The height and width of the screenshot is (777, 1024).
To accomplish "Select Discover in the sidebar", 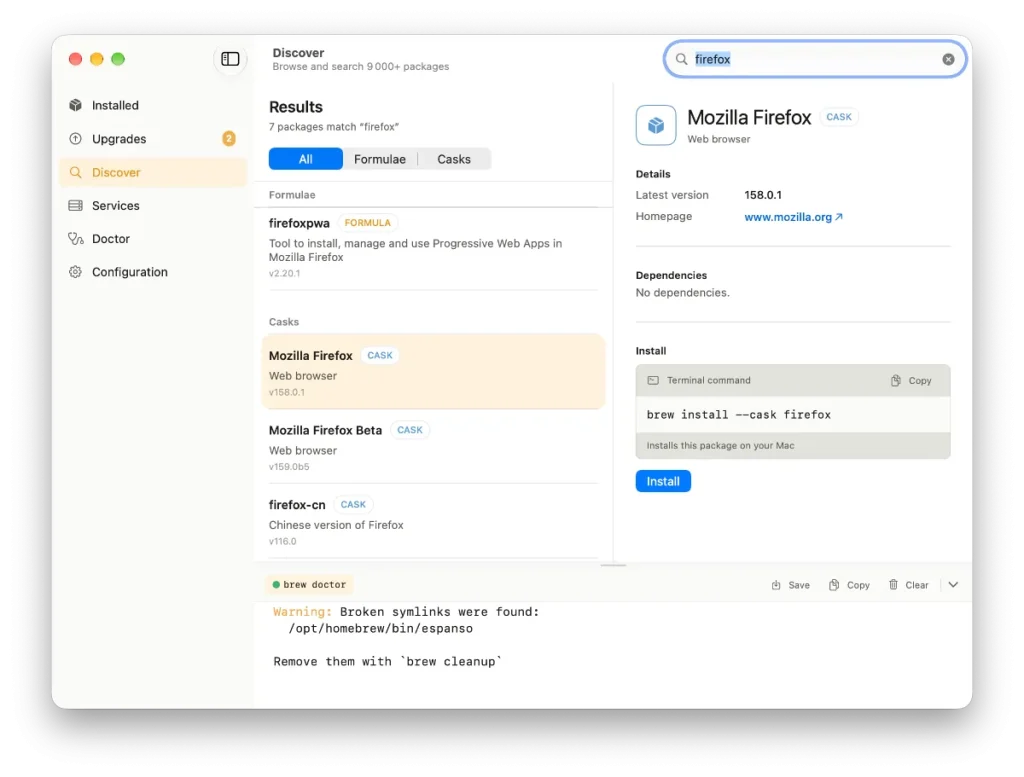I will [153, 172].
